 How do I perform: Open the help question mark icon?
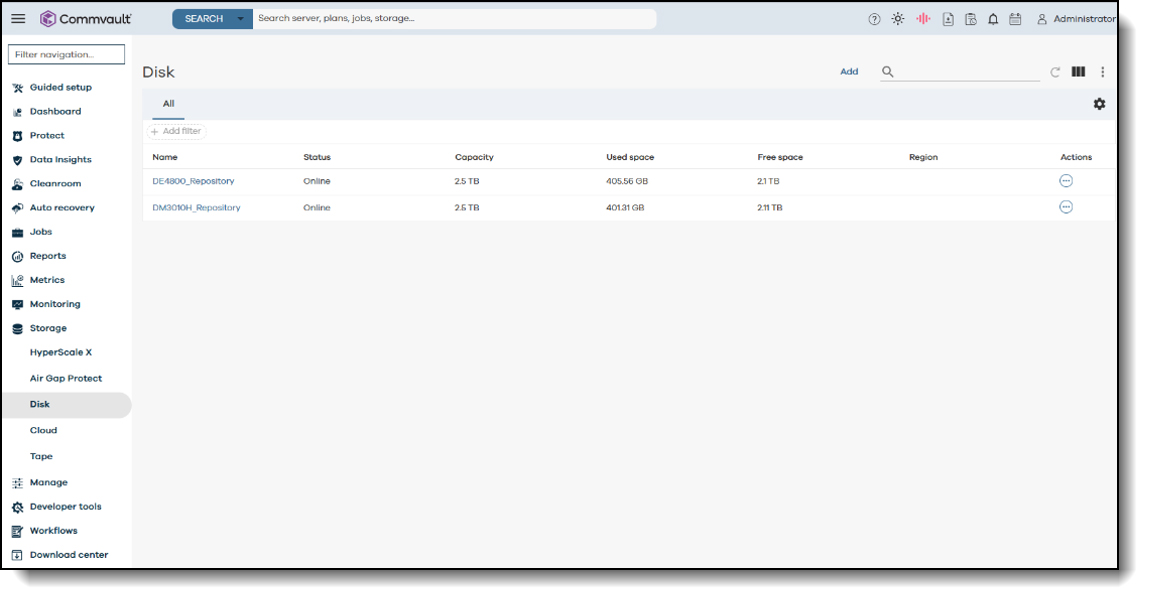tap(874, 19)
